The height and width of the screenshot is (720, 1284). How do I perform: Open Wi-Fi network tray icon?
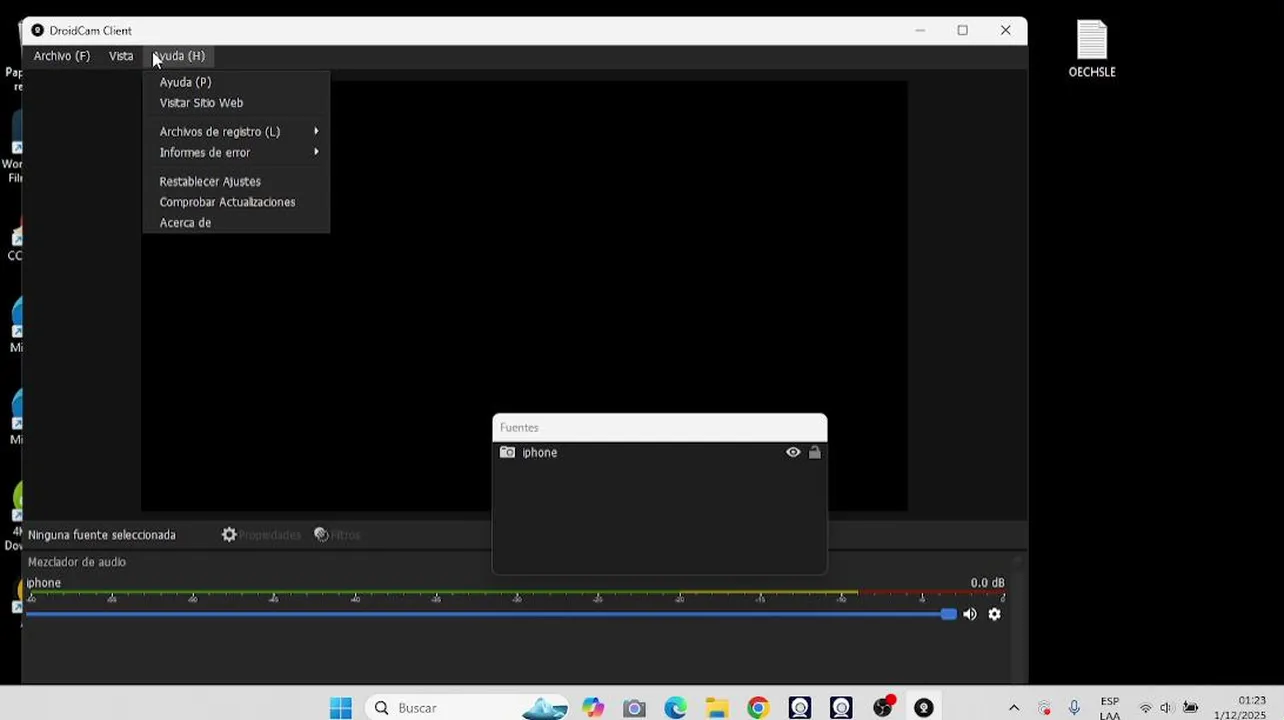click(1146, 708)
